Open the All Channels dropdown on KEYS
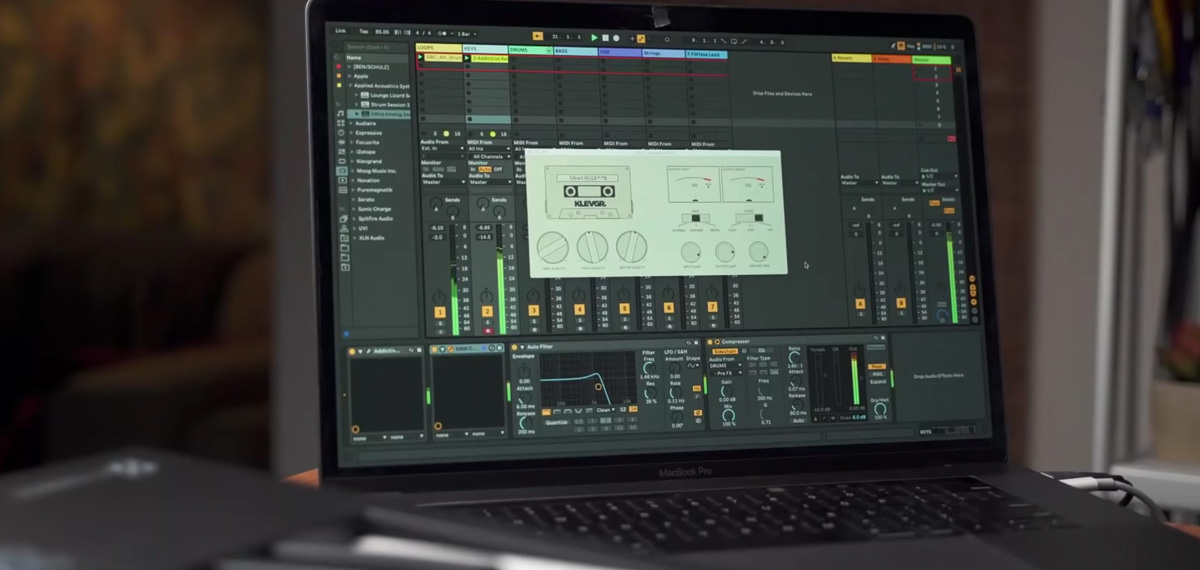 tap(490, 157)
